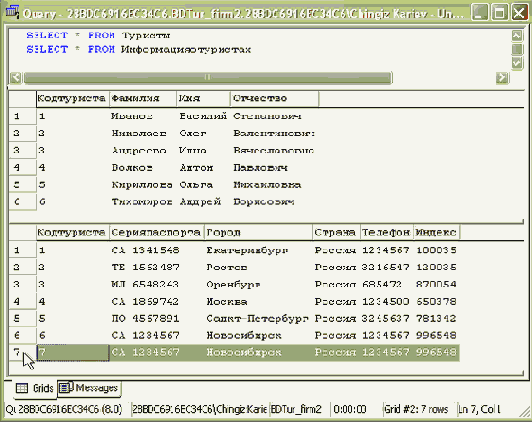Minimize the Query window
This screenshot has width=532, height=422.
[480, 13]
